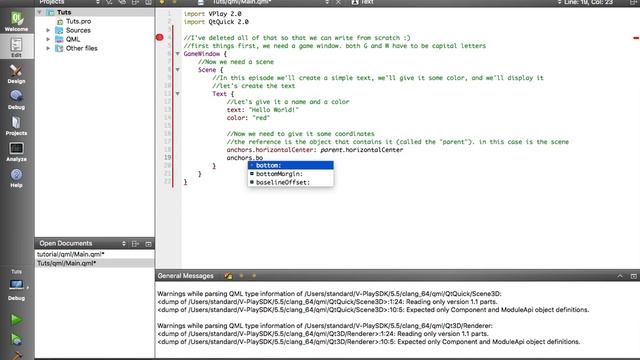
Task: Collapse the Tuts project tree
Action: pos(40,13)
